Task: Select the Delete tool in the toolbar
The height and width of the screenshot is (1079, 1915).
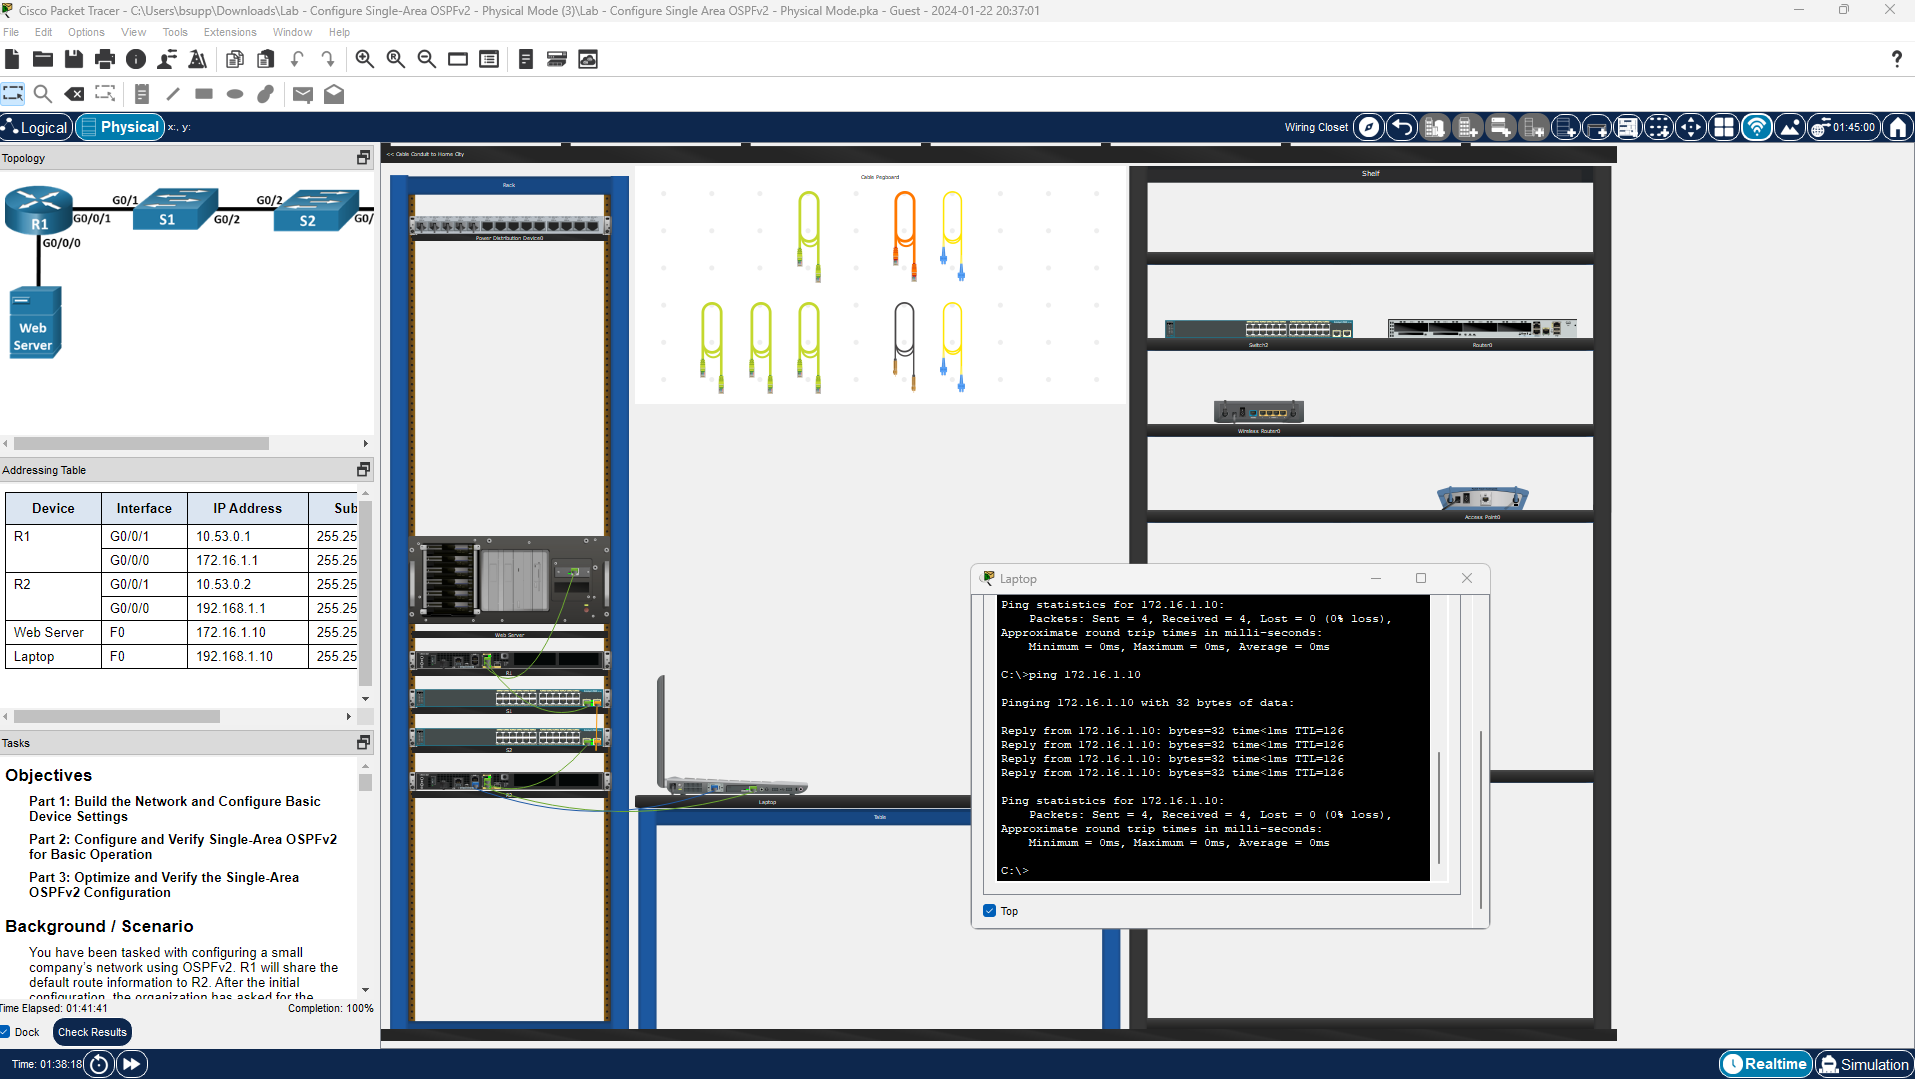Action: tap(75, 94)
